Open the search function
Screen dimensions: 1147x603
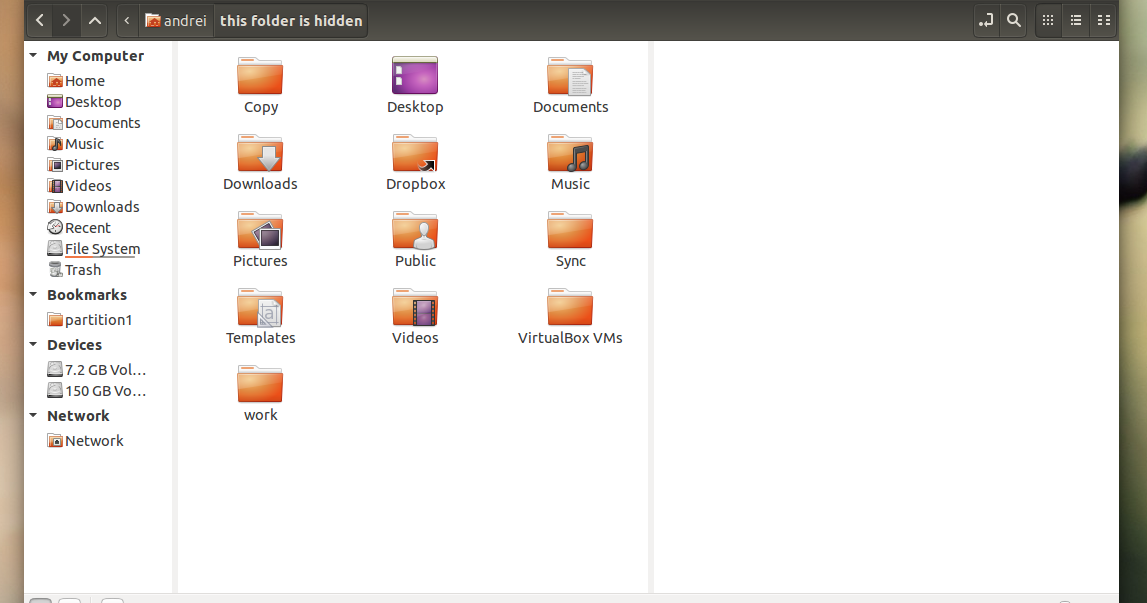[x=1013, y=20]
